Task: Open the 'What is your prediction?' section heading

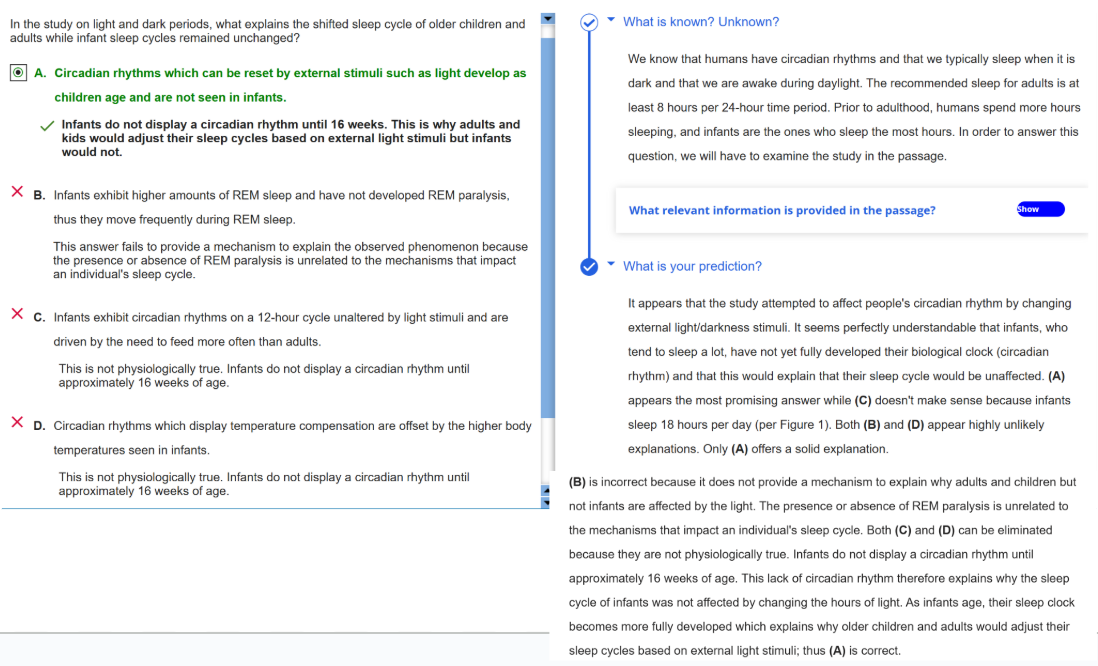Action: click(x=692, y=266)
